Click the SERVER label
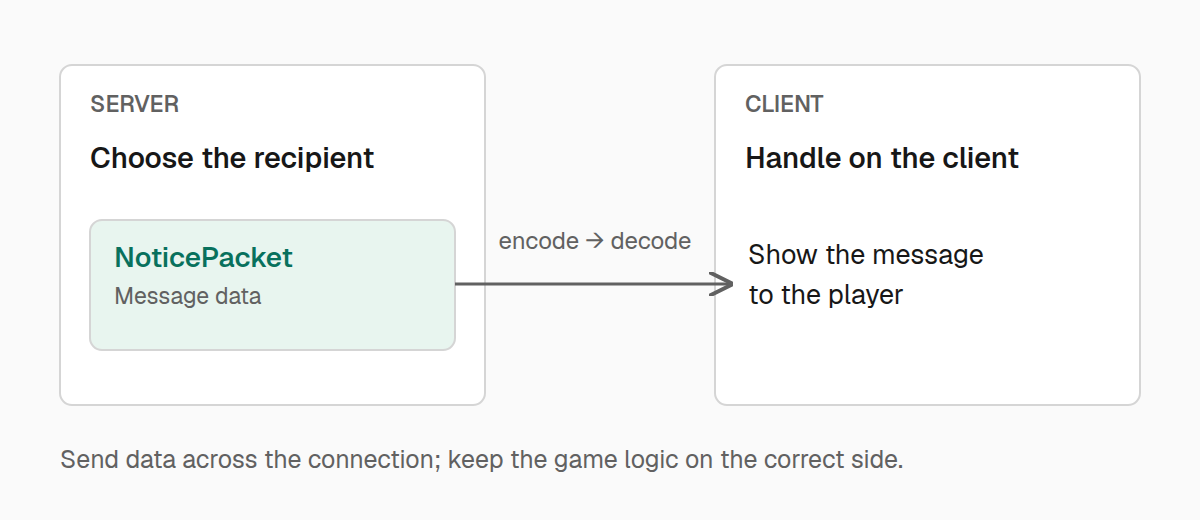Viewport: 1200px width, 520px height. click(x=135, y=104)
